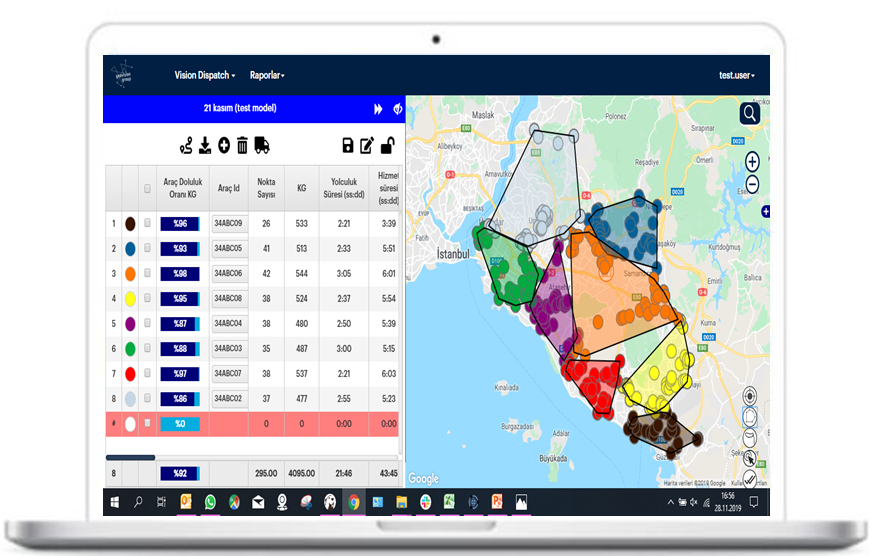Open the route planning icon in toolbar
This screenshot has height=556, width=873.
click(x=186, y=145)
